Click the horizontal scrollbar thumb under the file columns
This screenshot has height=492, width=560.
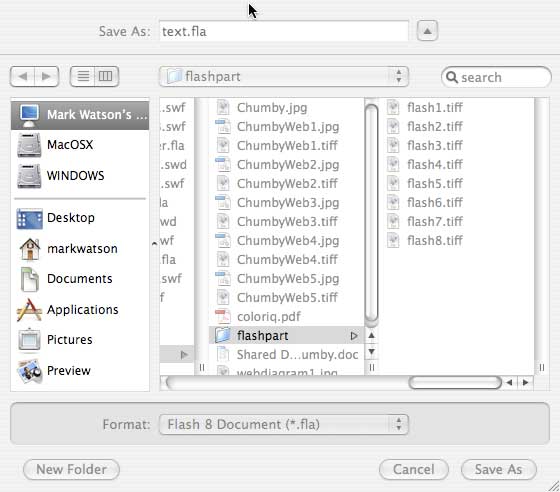tap(455, 383)
